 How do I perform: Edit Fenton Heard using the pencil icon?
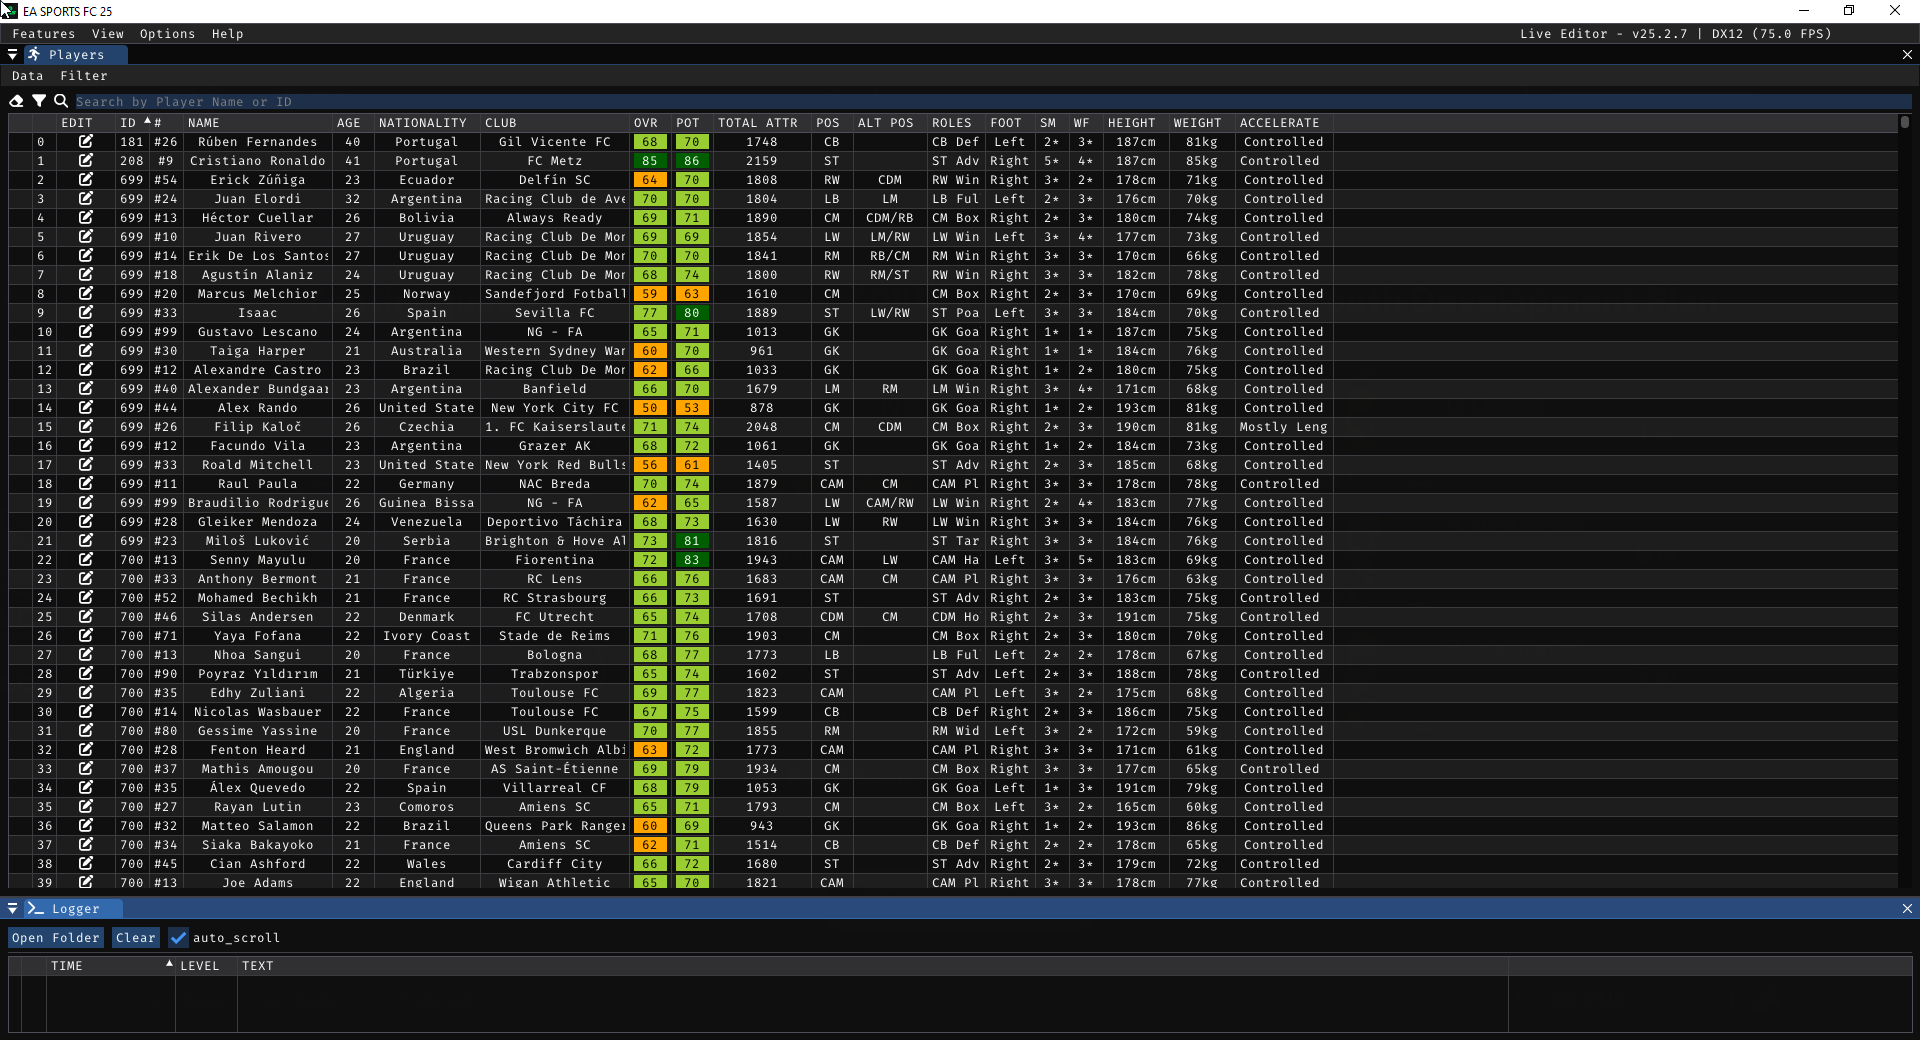click(x=86, y=750)
